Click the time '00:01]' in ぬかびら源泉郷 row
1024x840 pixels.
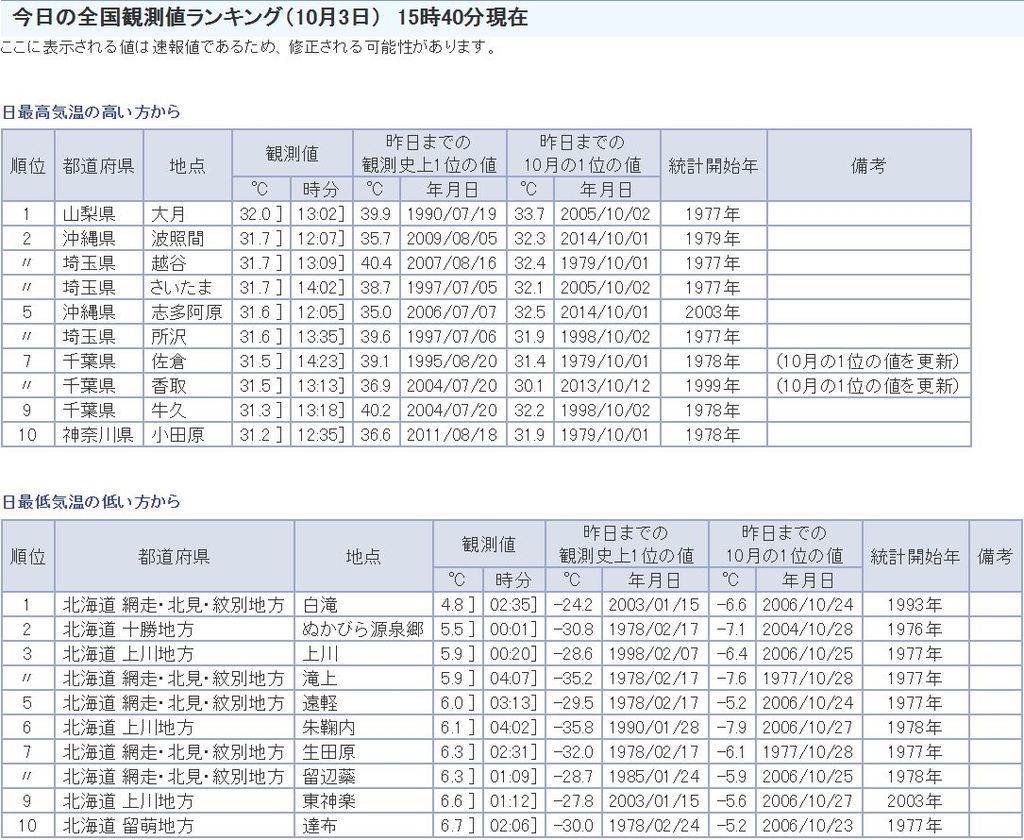514,630
